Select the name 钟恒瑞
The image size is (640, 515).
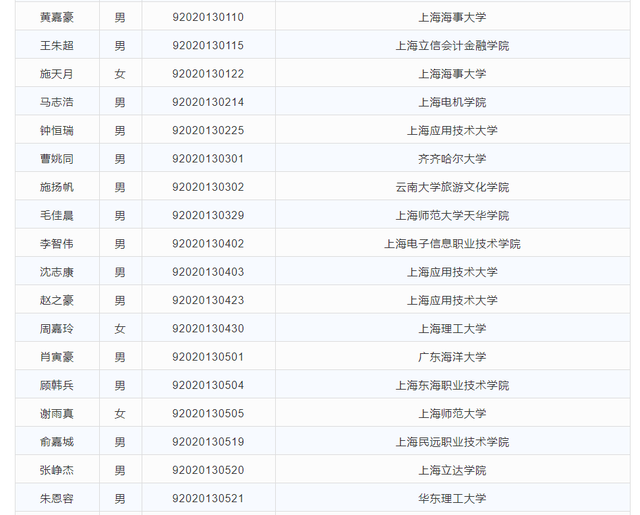[57, 131]
